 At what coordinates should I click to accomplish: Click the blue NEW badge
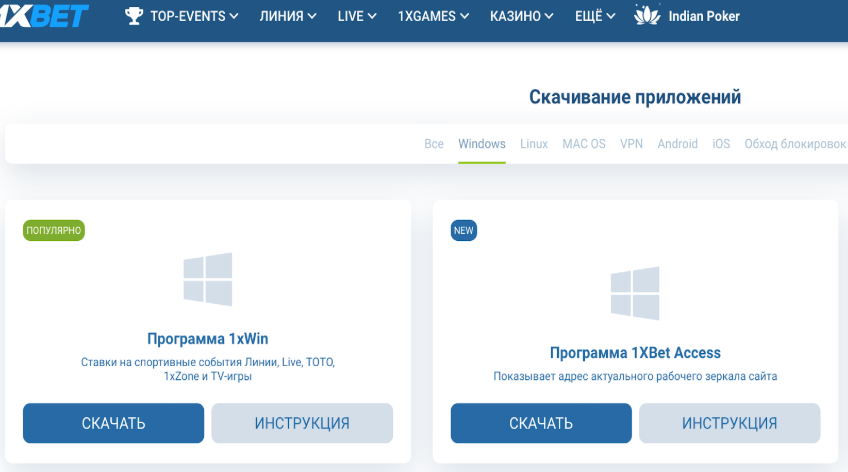pos(463,230)
